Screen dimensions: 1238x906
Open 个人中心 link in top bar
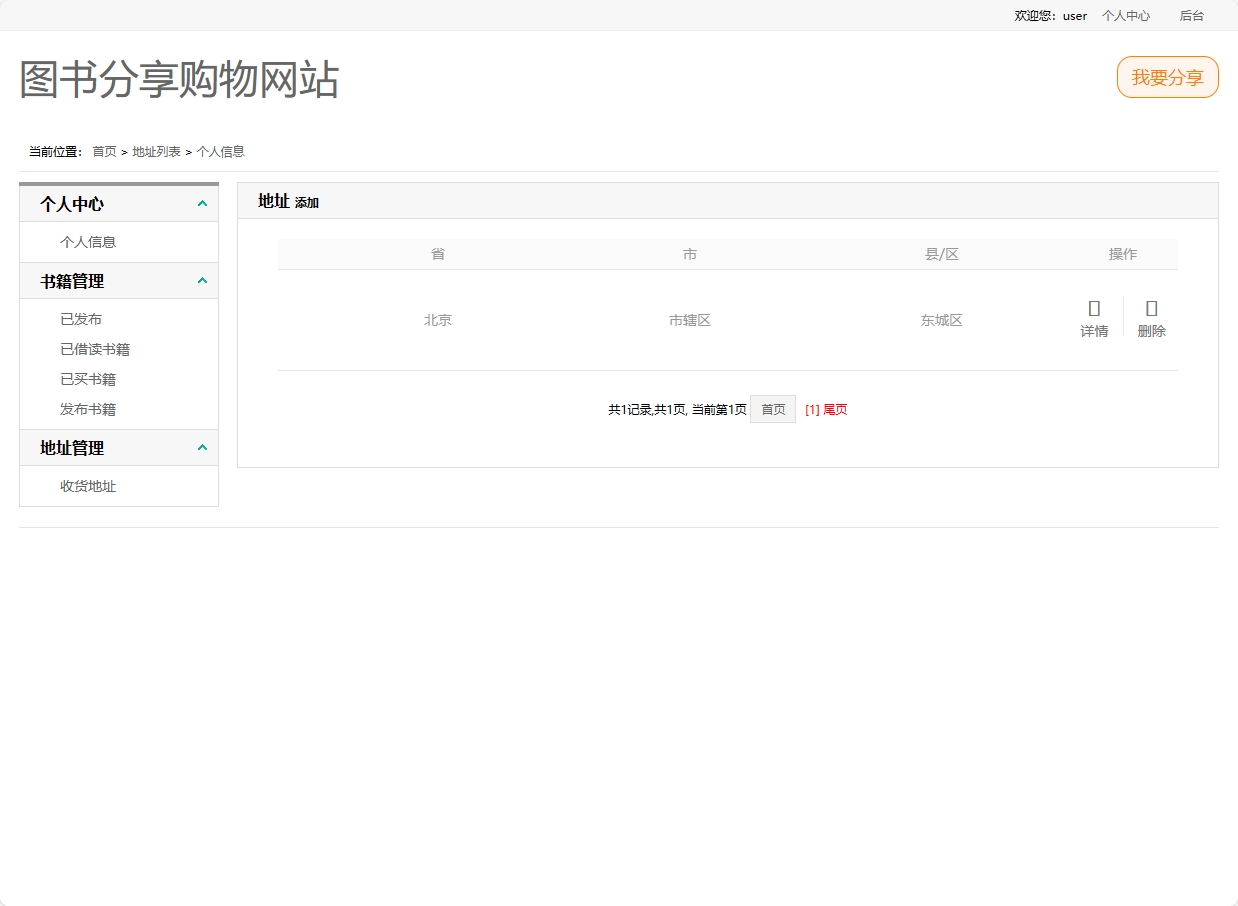click(1125, 16)
